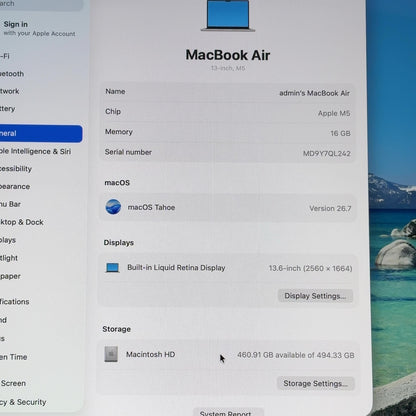This screenshot has height=416, width=416.
Task: Click the 'Memory' row label
Action: (x=119, y=132)
